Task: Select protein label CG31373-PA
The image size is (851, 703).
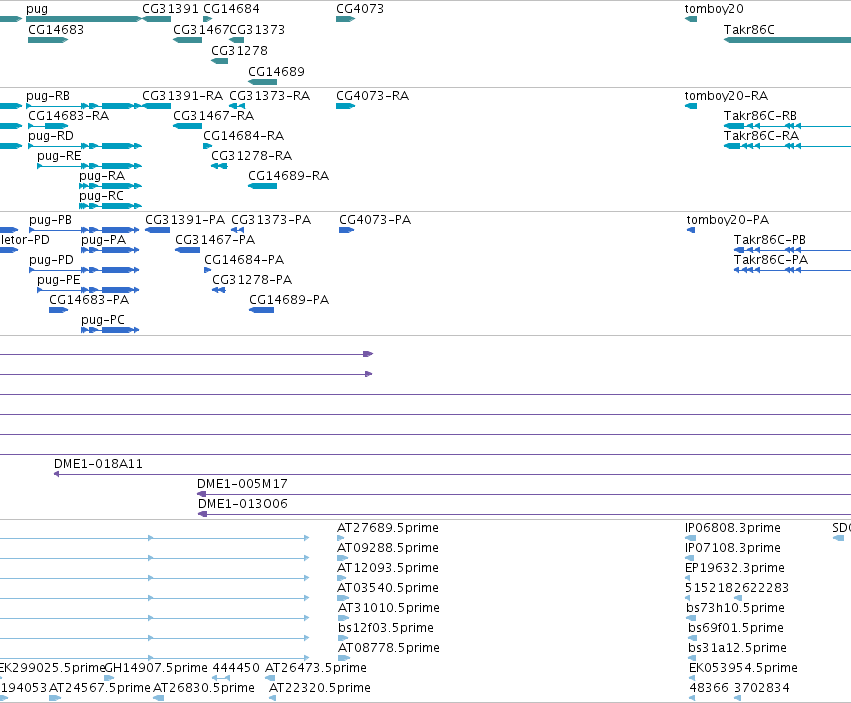Action: 271,220
